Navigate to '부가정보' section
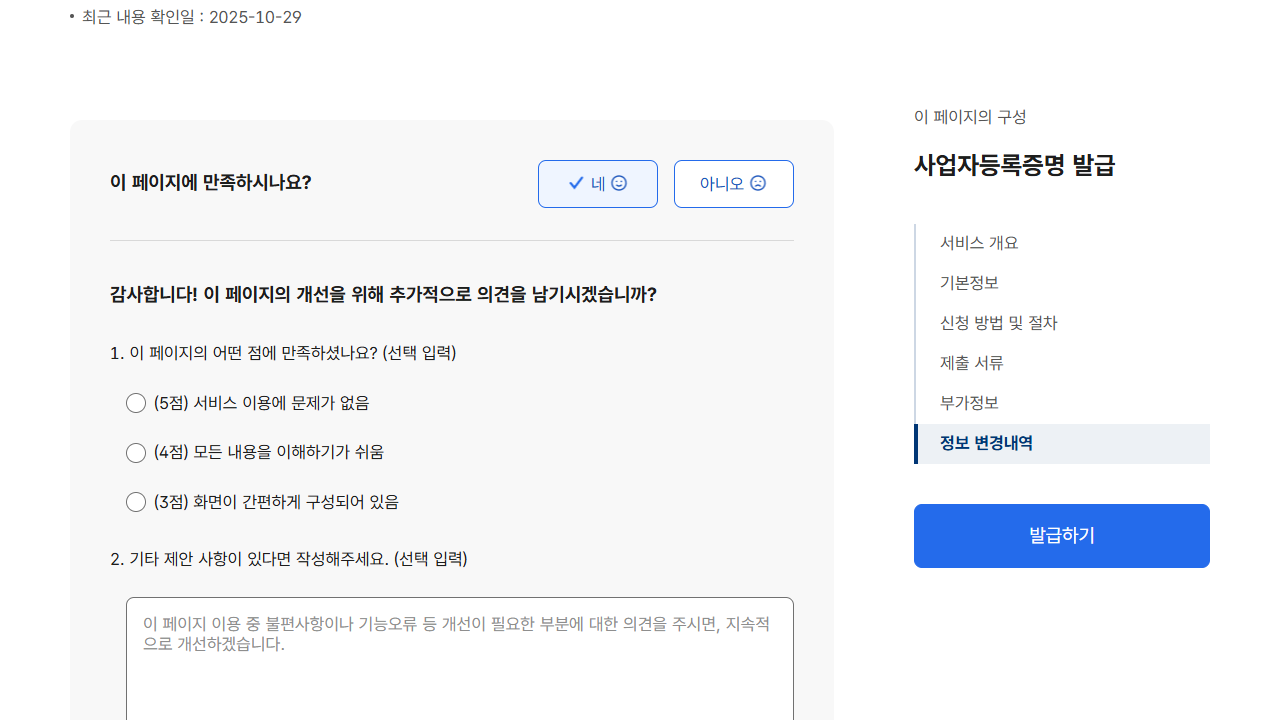The image size is (1280, 720). point(969,403)
